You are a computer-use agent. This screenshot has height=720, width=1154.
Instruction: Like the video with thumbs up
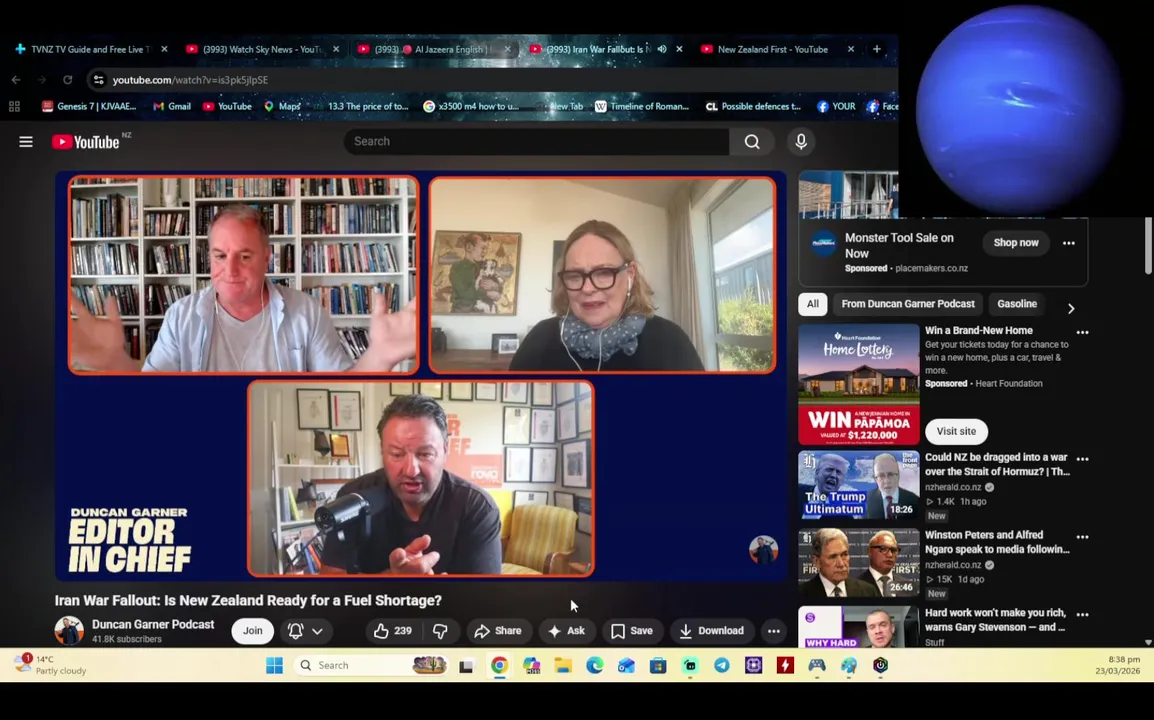[x=392, y=631]
